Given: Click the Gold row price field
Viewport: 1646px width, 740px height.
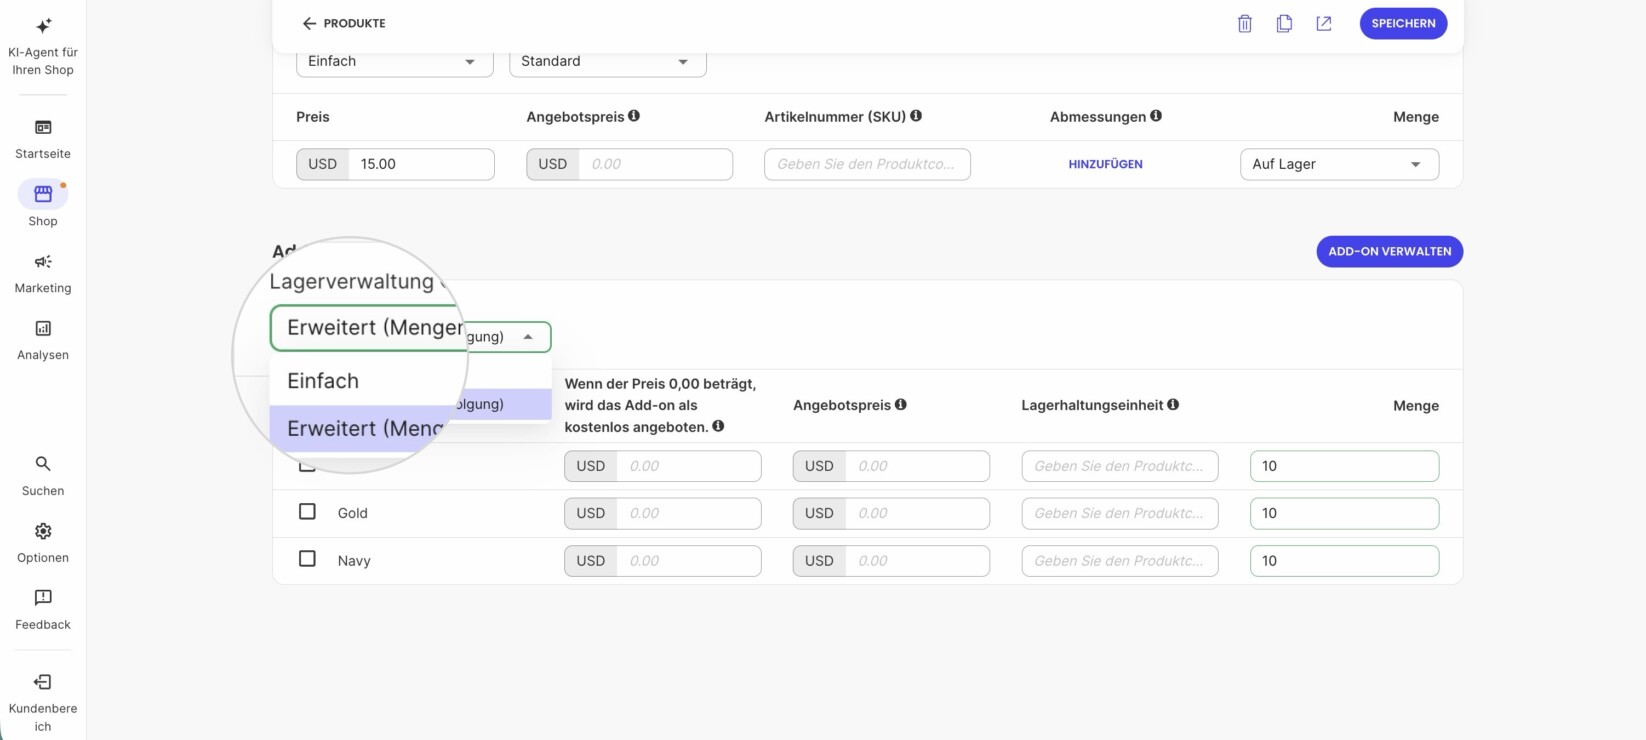Looking at the screenshot, I should tap(689, 513).
